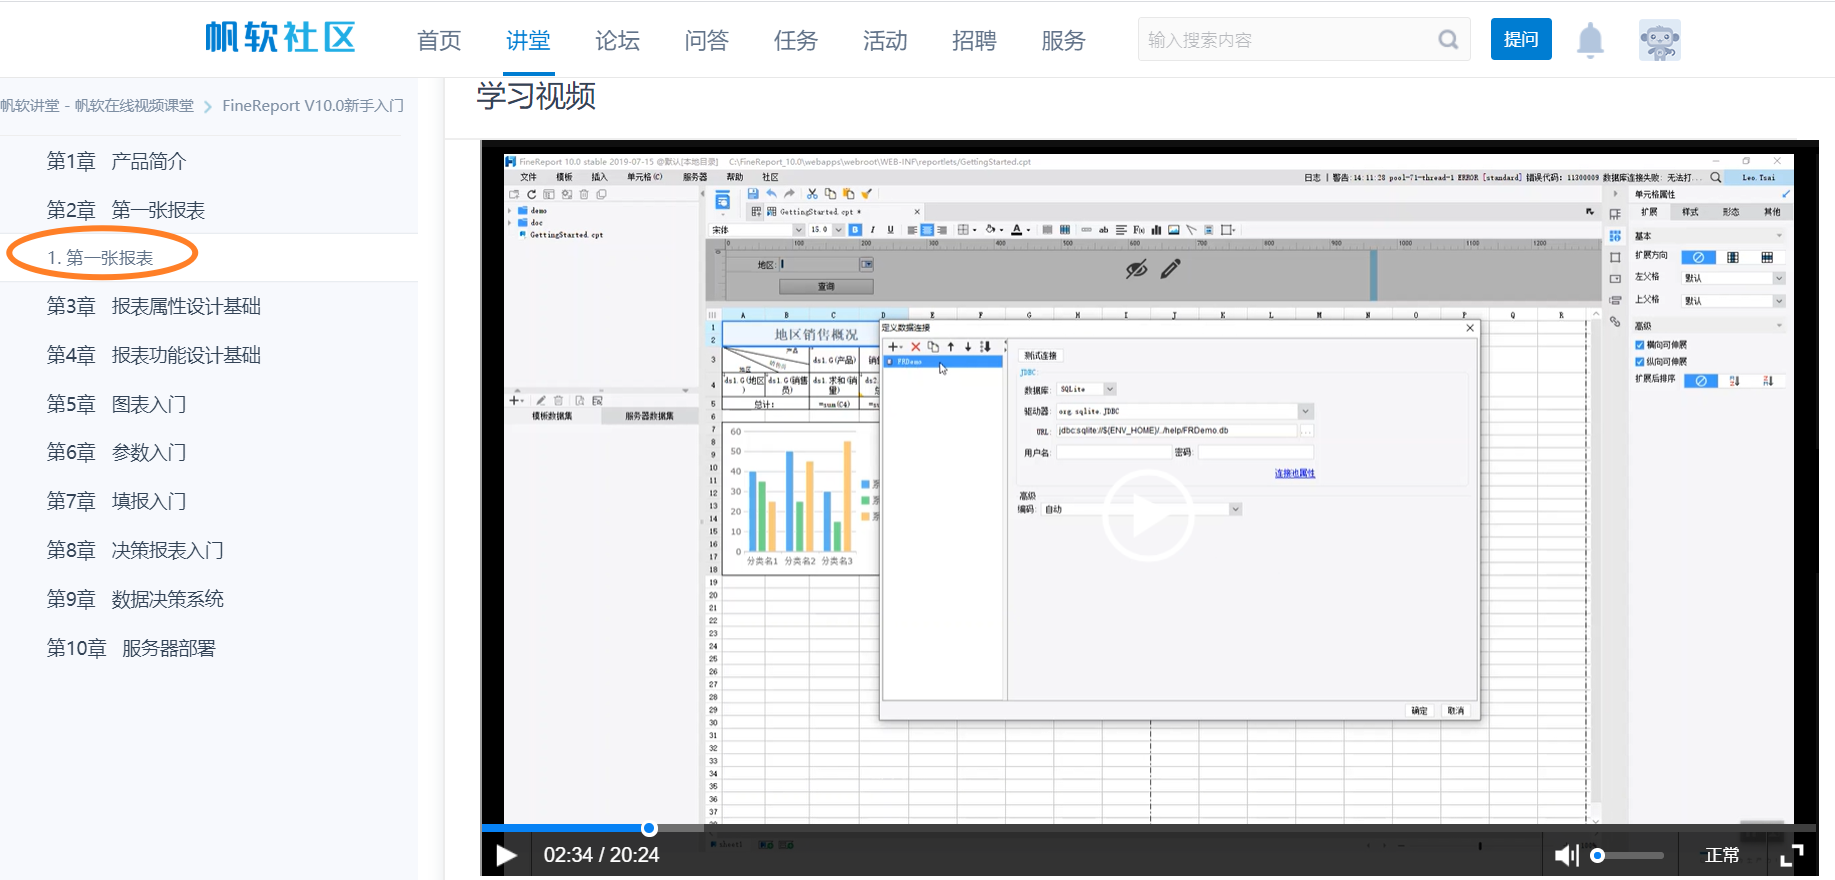
Task: Click the redo arrow in the FineReport toolbar
Action: (789, 194)
